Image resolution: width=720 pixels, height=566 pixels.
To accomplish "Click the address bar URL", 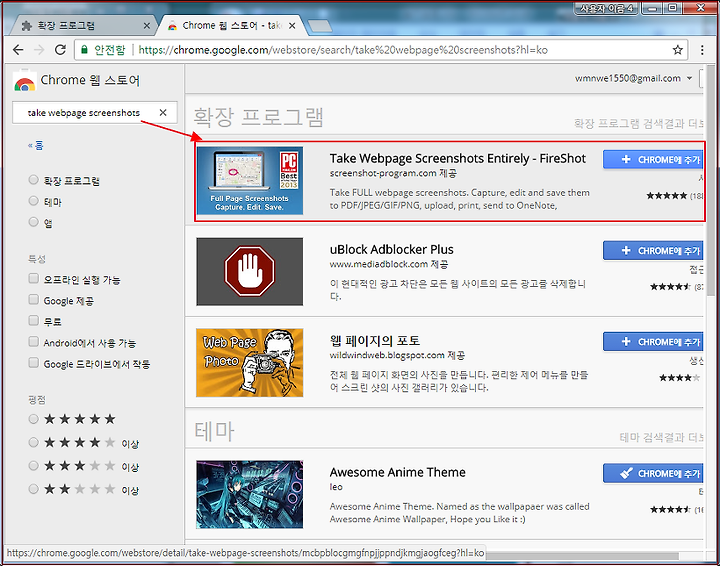I will [x=343, y=50].
